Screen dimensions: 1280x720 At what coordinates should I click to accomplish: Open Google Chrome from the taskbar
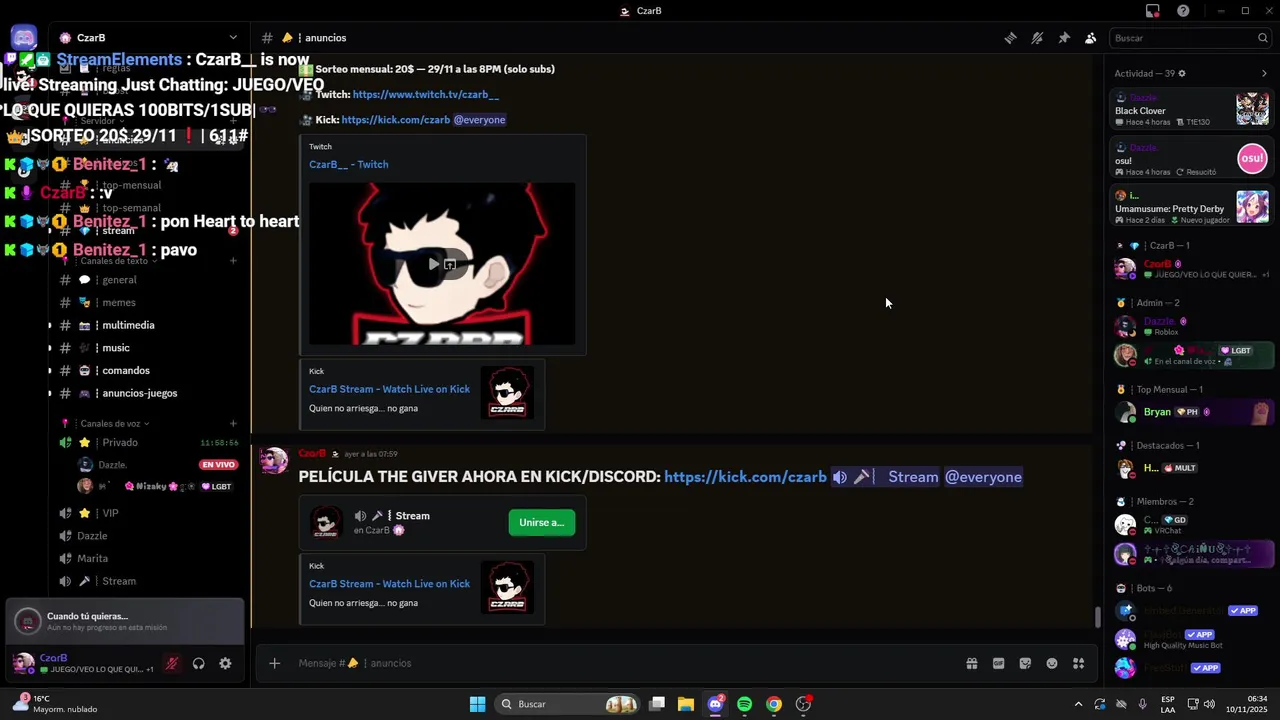[x=774, y=704]
